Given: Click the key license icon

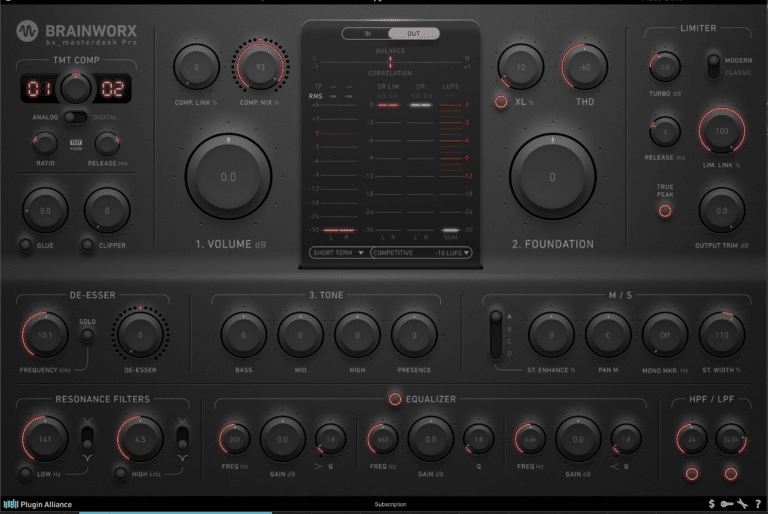Looking at the screenshot, I should click(x=726, y=504).
